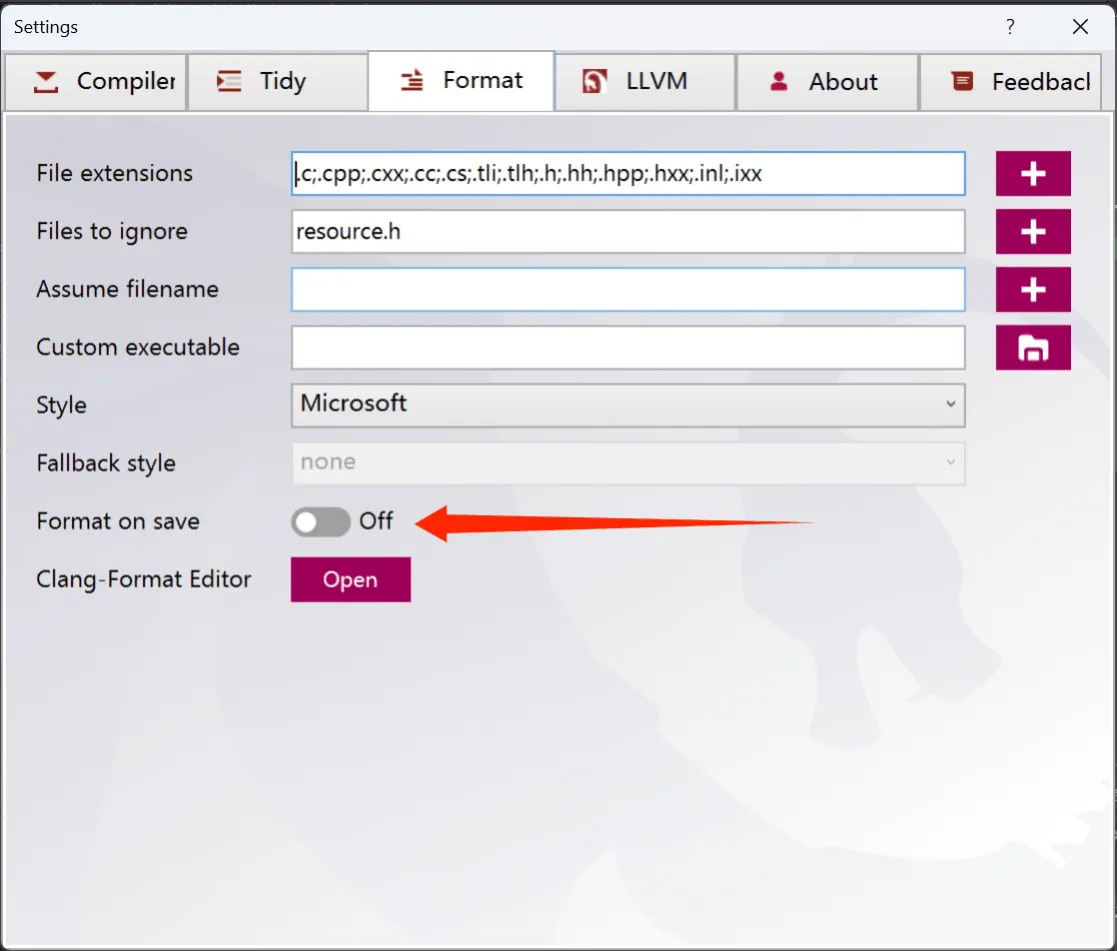The image size is (1117, 951).
Task: Click the LLVM tab icon
Action: pyautogui.click(x=595, y=82)
